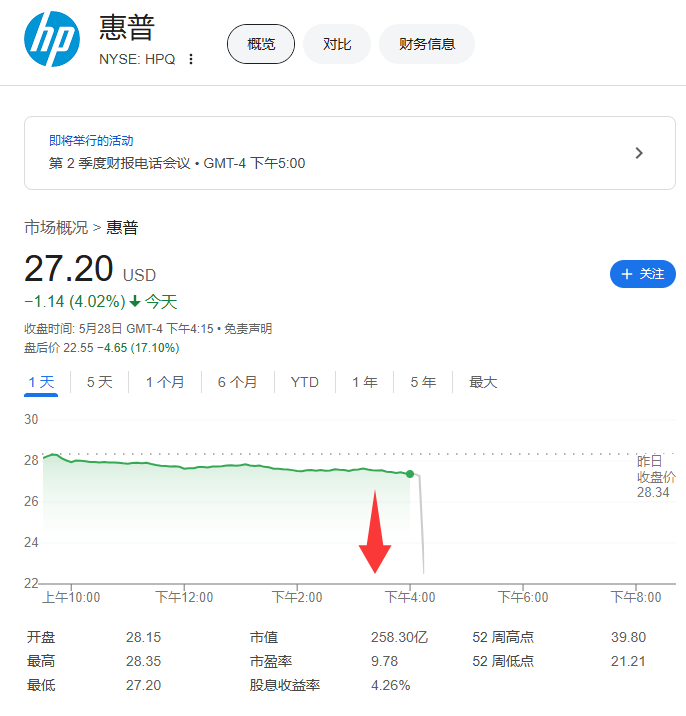Screen dimensions: 686x716
Task: Click the NYSE: HPQ ticker text
Action: coord(137,59)
